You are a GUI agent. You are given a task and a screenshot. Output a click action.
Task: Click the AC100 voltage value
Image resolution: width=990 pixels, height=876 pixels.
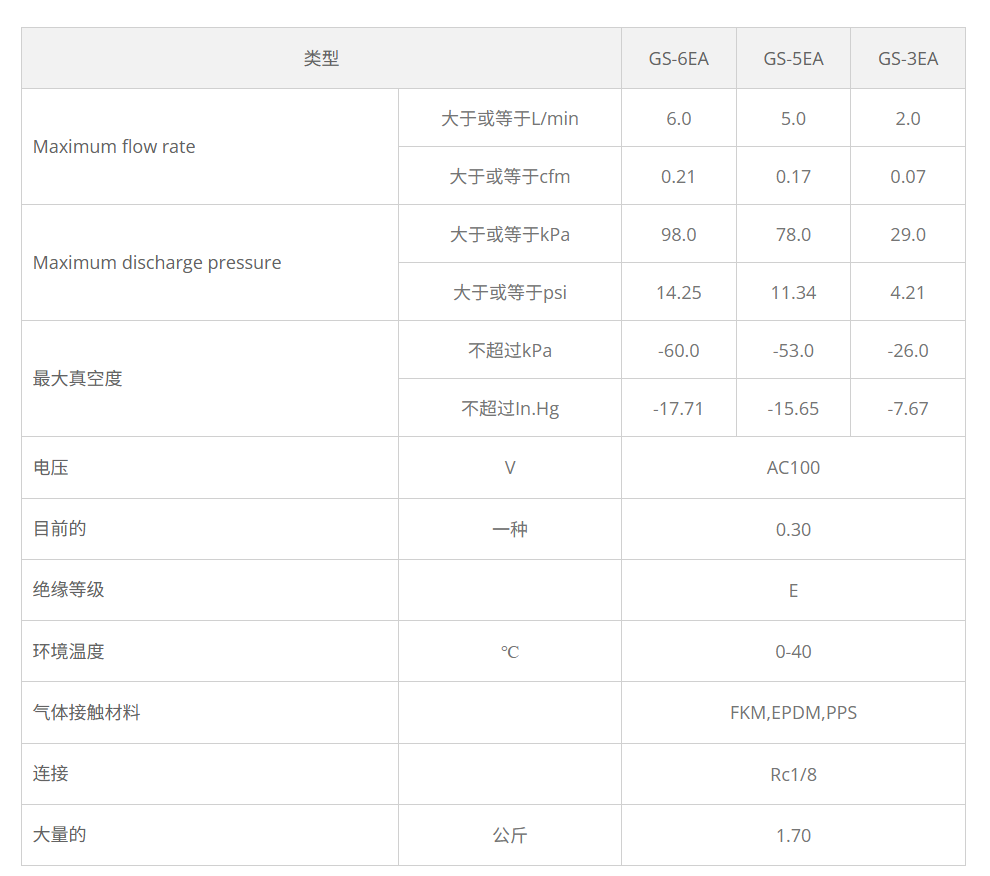coord(793,467)
